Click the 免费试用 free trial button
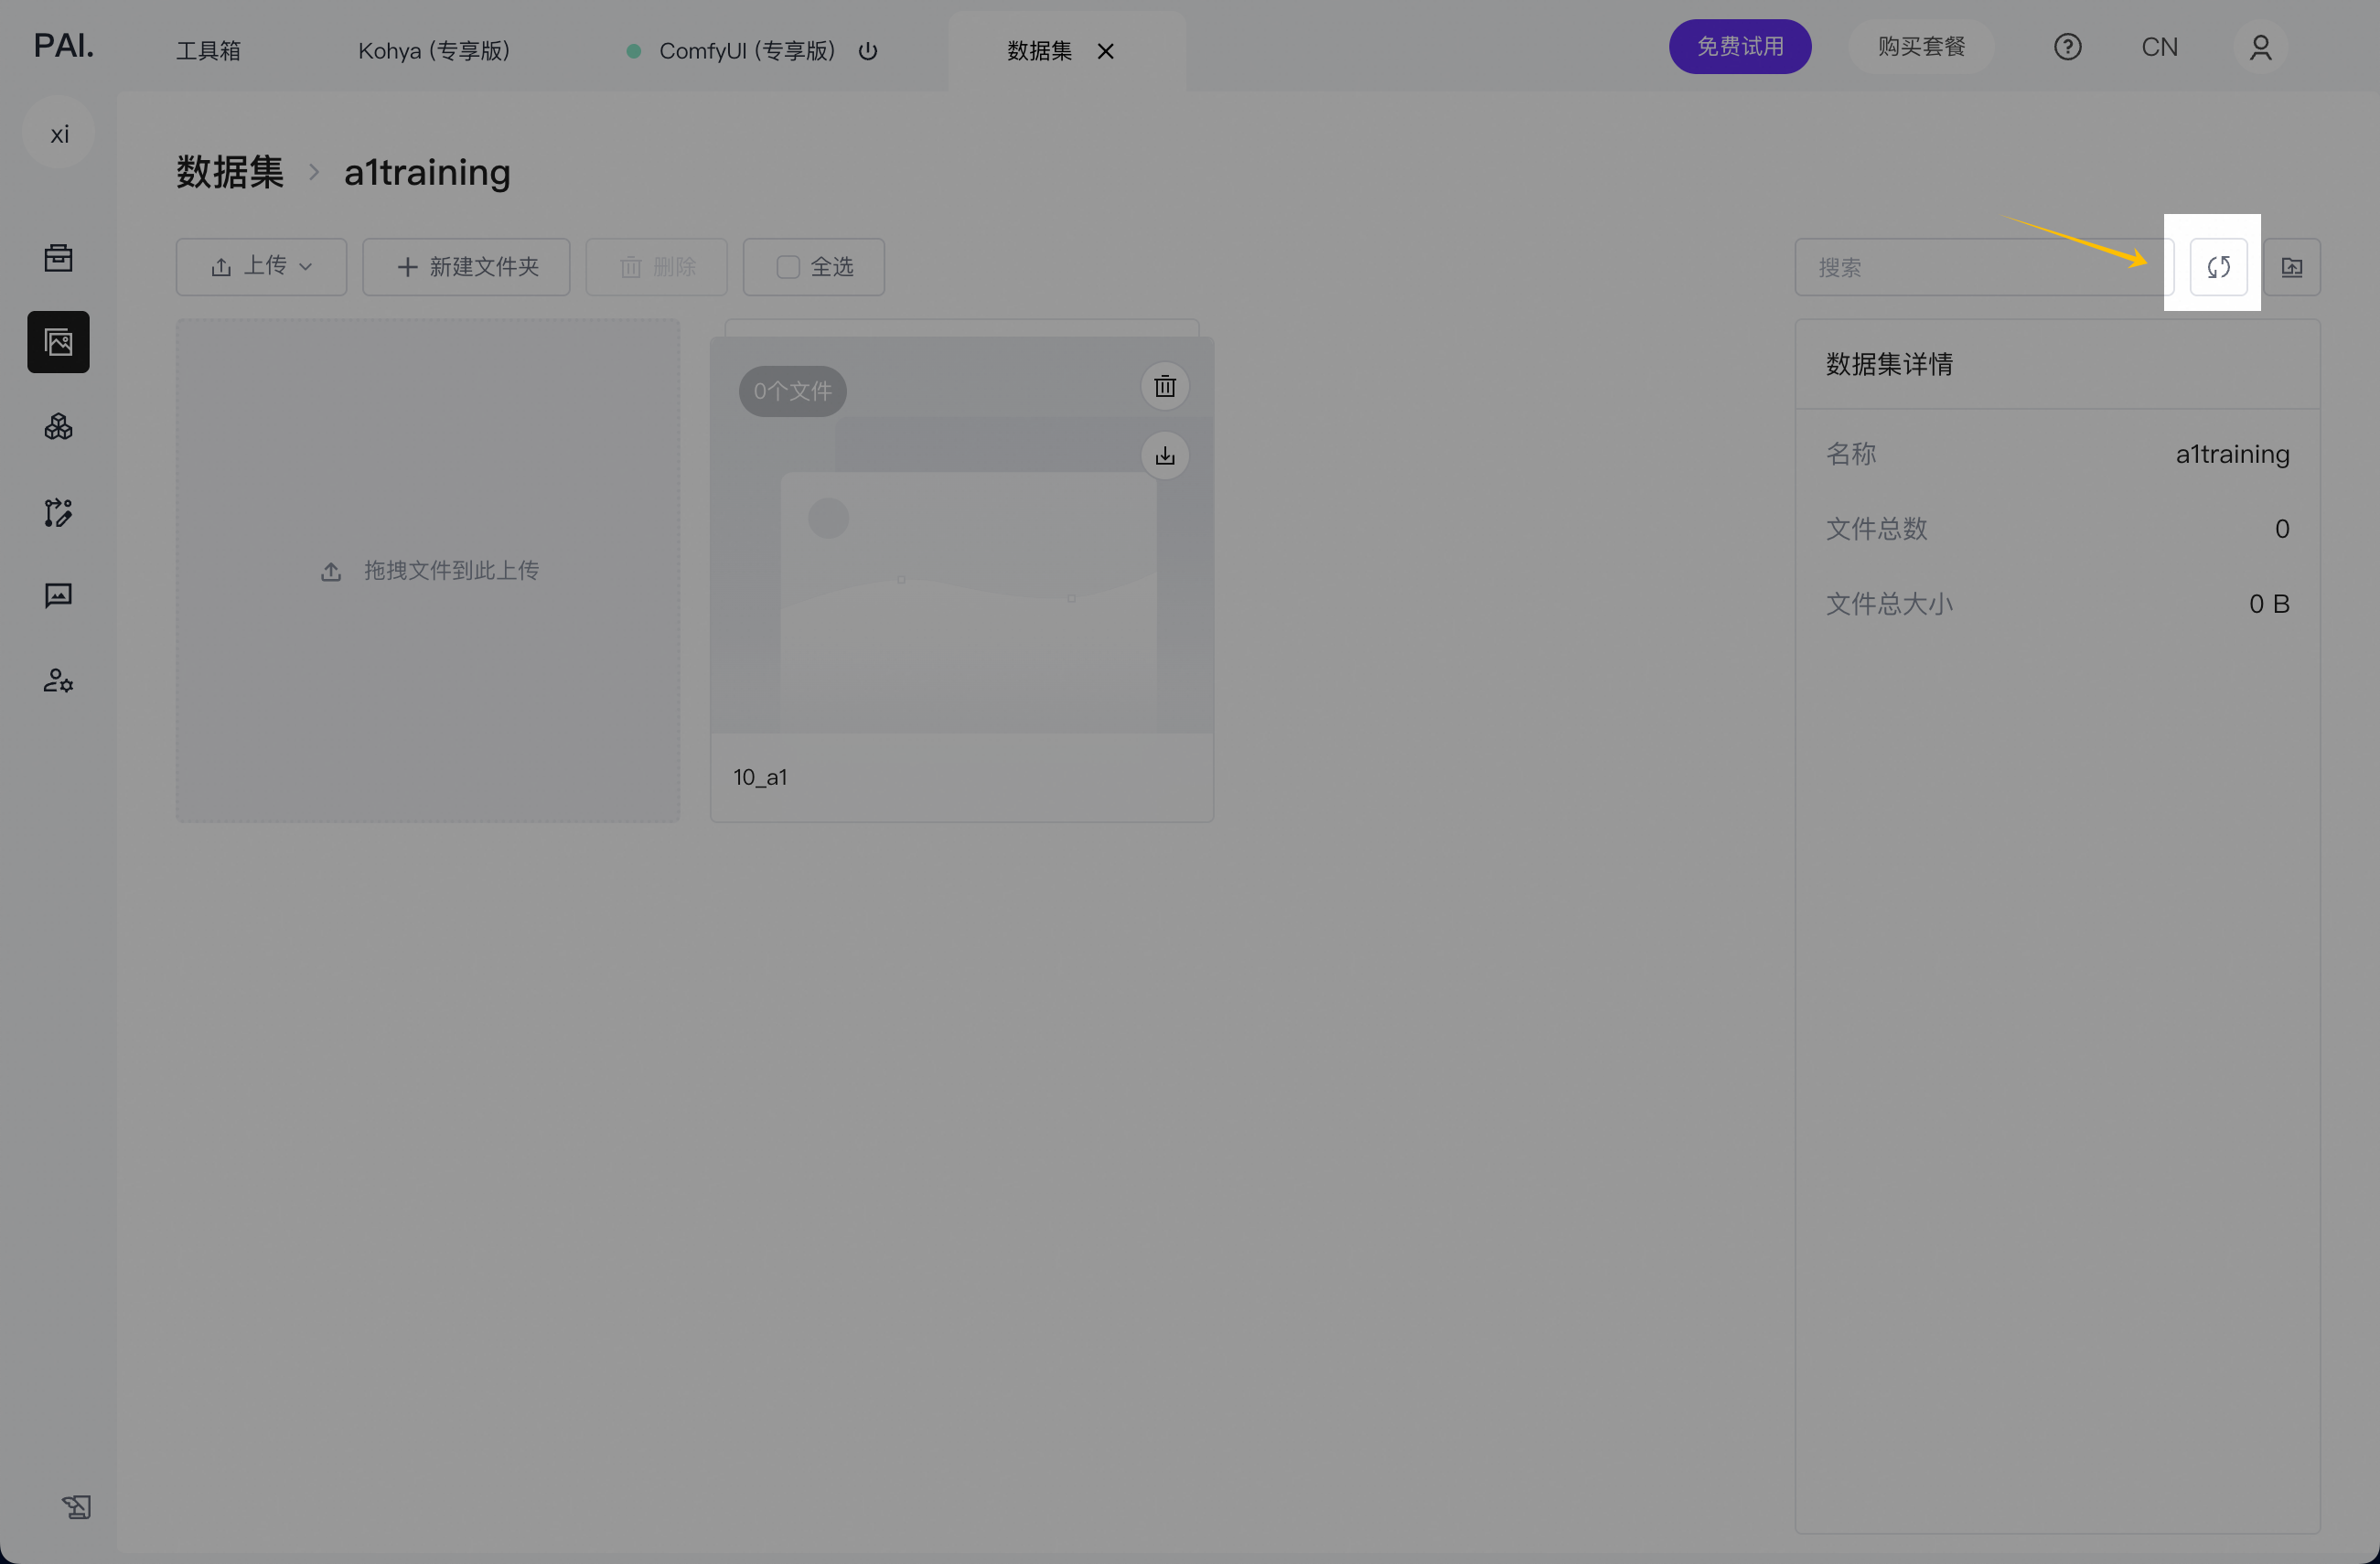Viewport: 2380px width, 1564px height. pyautogui.click(x=1739, y=47)
